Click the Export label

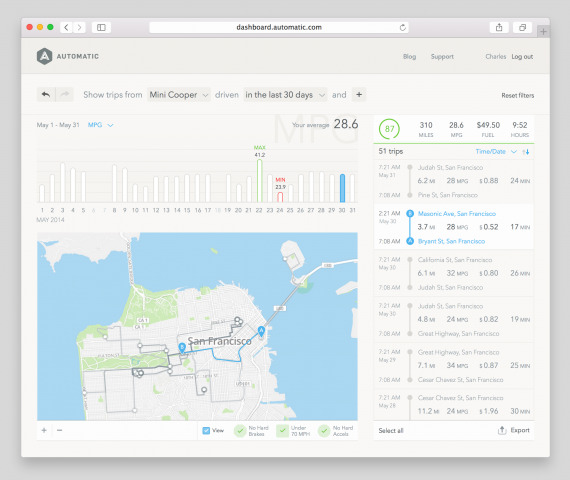point(520,430)
